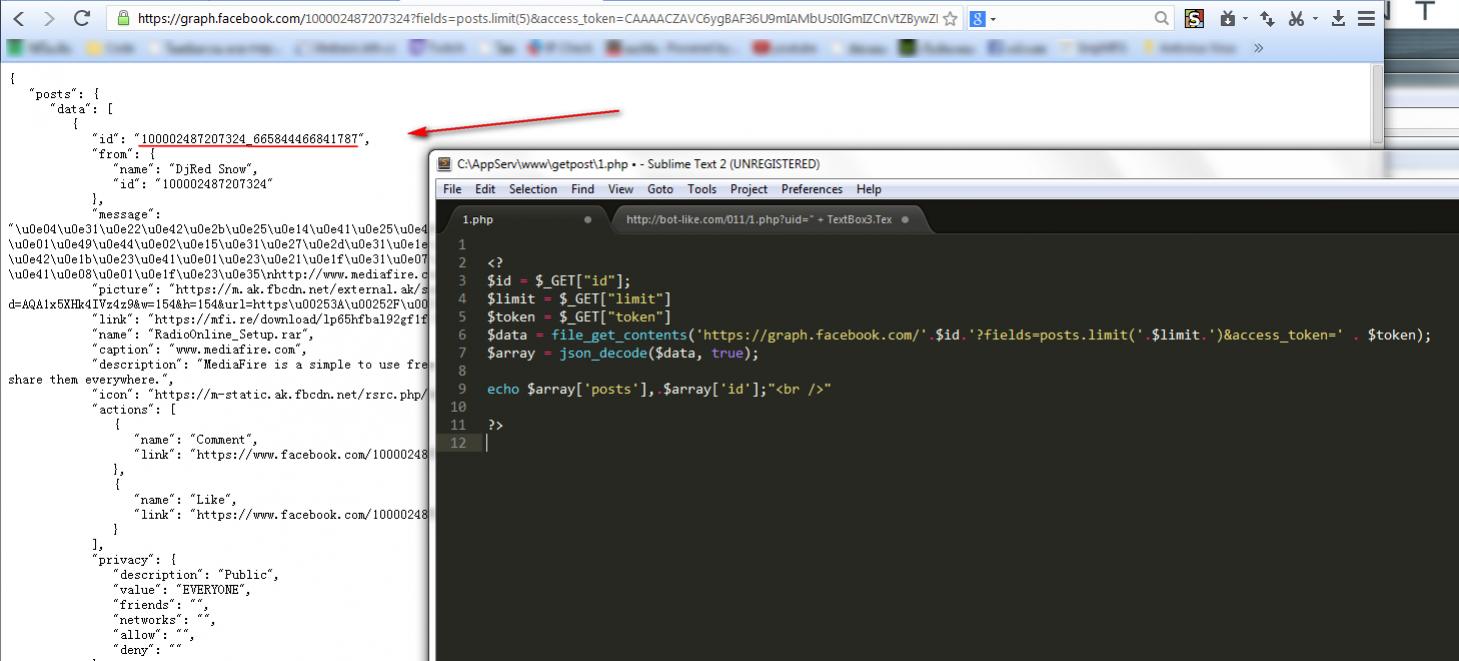This screenshot has width=1459, height=661.
Task: Click the Google search engine icon
Action: click(977, 18)
